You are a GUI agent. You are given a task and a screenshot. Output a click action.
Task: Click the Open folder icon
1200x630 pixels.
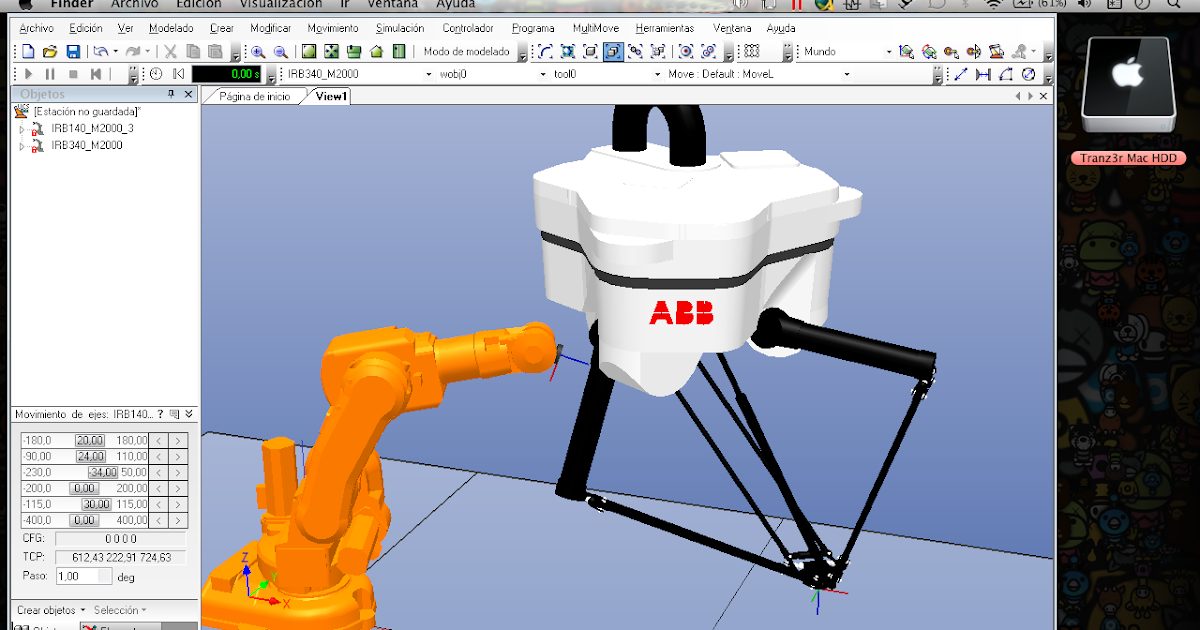coord(50,51)
